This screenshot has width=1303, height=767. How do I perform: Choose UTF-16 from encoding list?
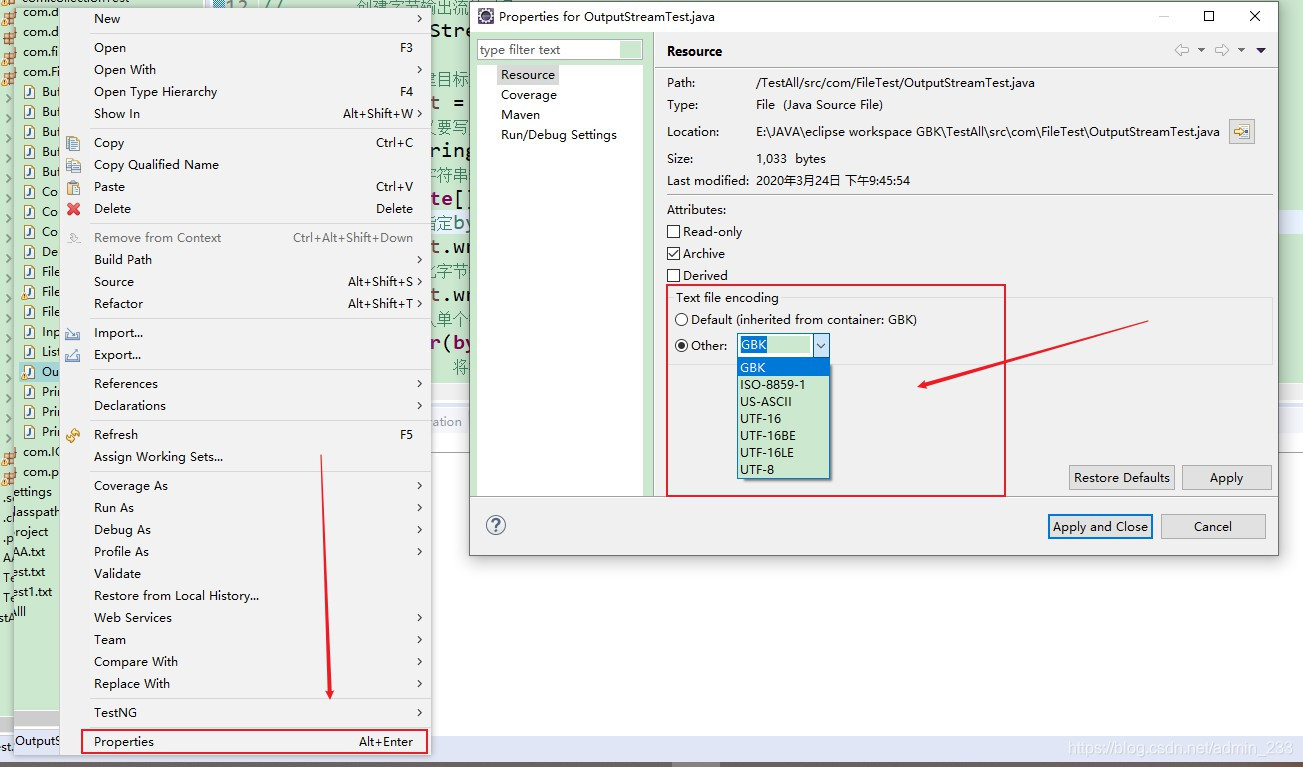(783, 418)
